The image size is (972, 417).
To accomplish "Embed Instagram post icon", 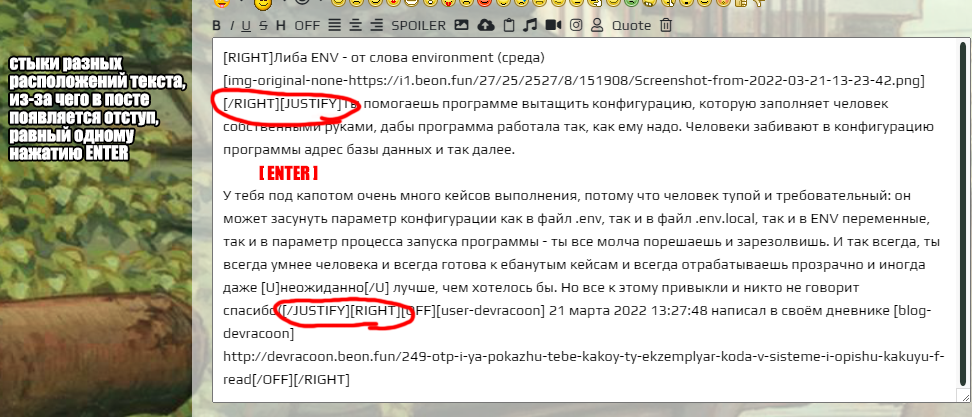I will 576,25.
